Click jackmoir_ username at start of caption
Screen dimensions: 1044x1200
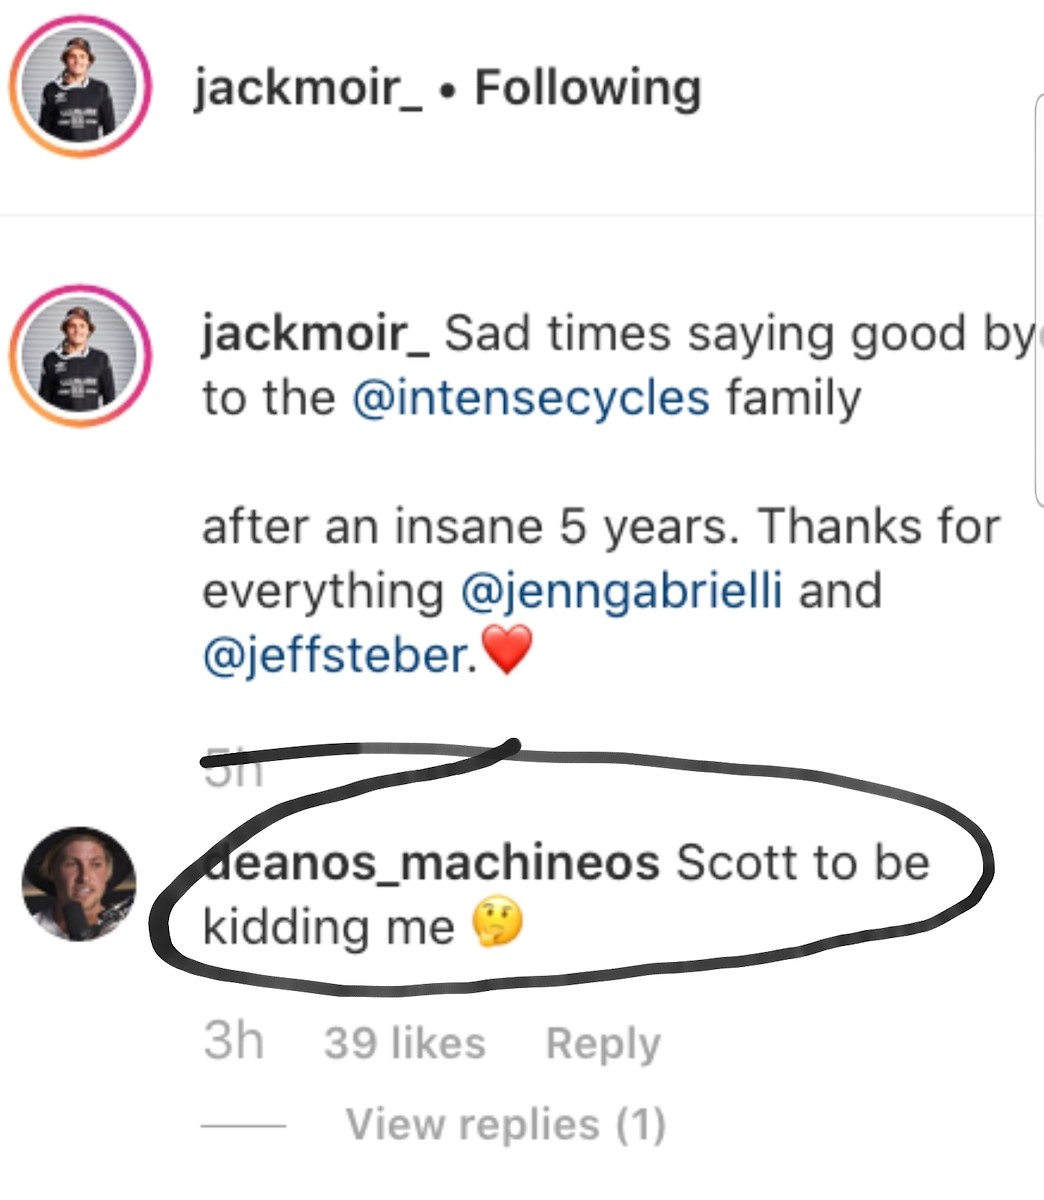click(315, 335)
